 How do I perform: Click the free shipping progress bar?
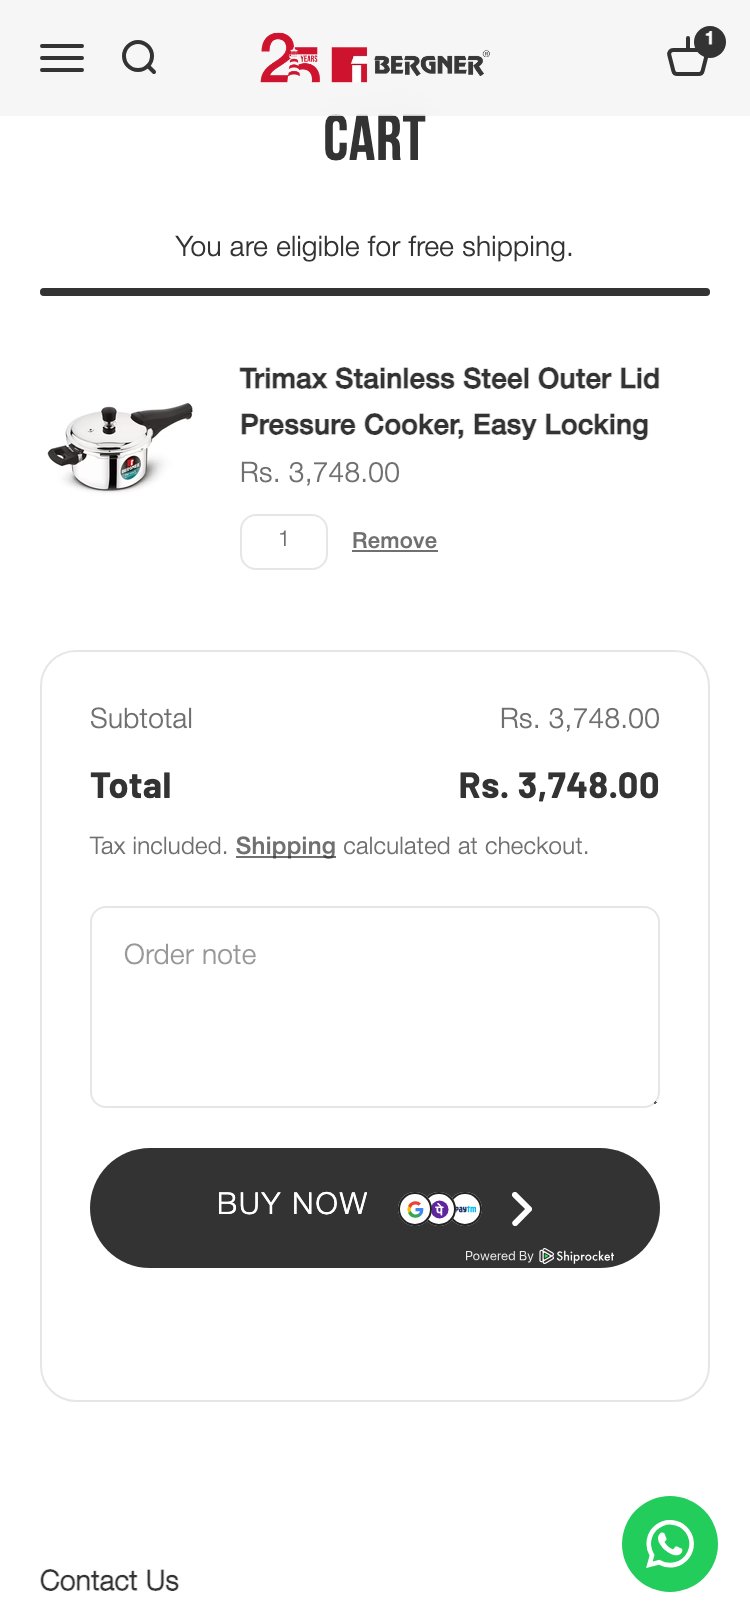pos(375,292)
